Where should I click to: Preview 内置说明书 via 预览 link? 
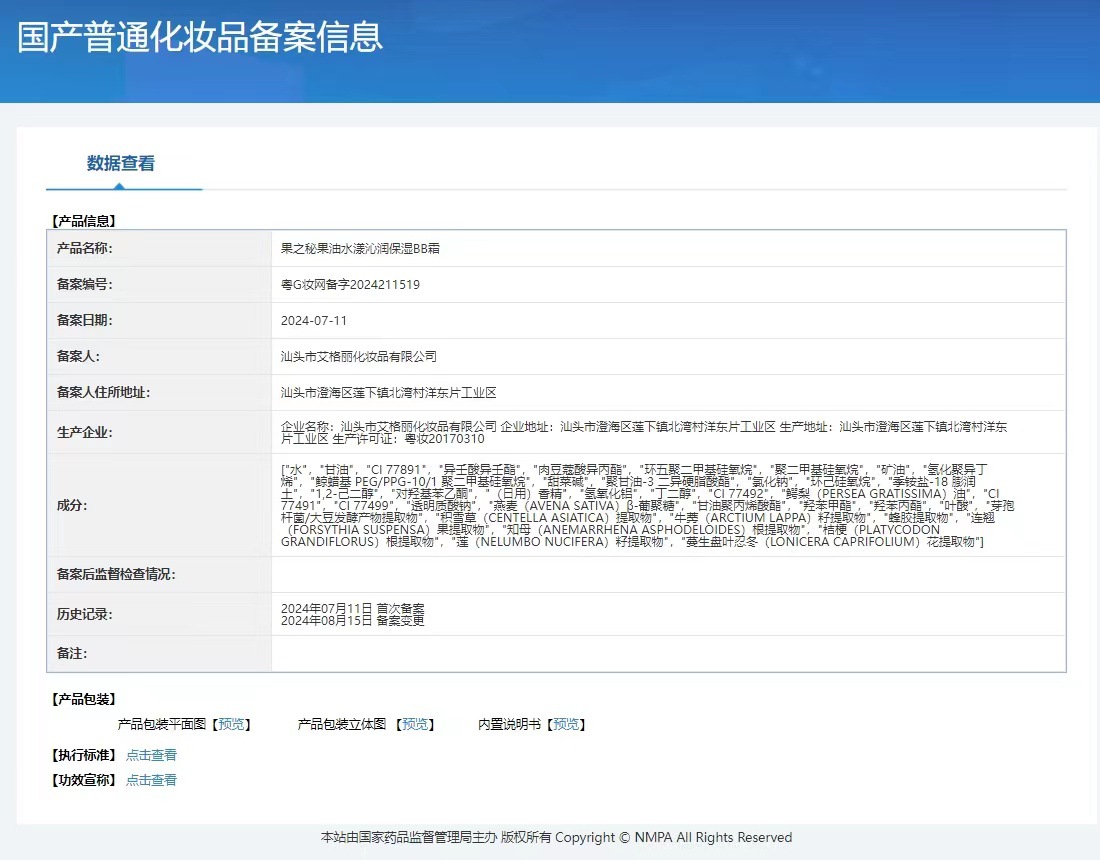click(566, 724)
